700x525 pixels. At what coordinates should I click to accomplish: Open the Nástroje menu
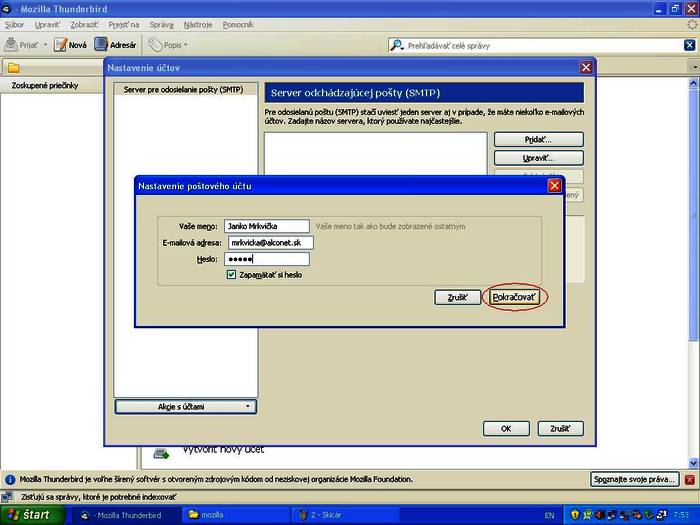tap(198, 25)
